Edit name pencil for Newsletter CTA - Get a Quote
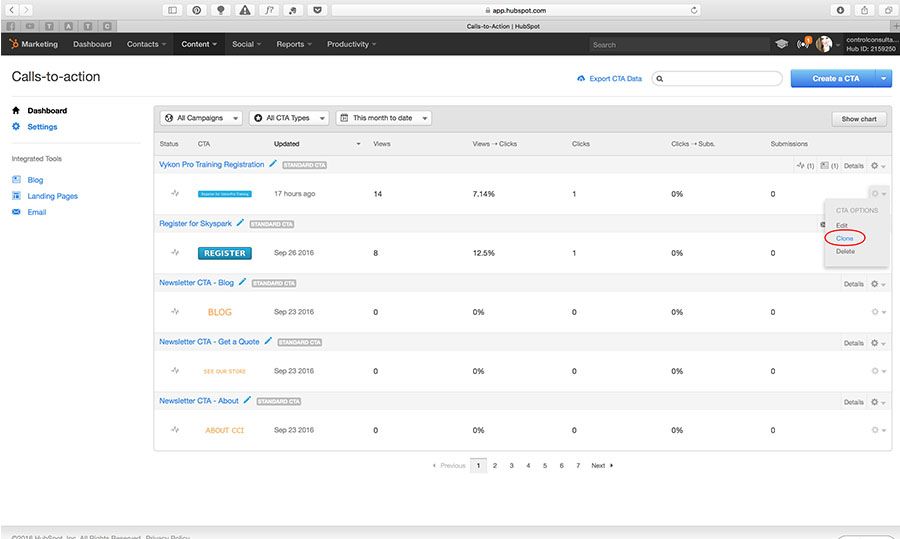This screenshot has height=539, width=900. click(268, 341)
